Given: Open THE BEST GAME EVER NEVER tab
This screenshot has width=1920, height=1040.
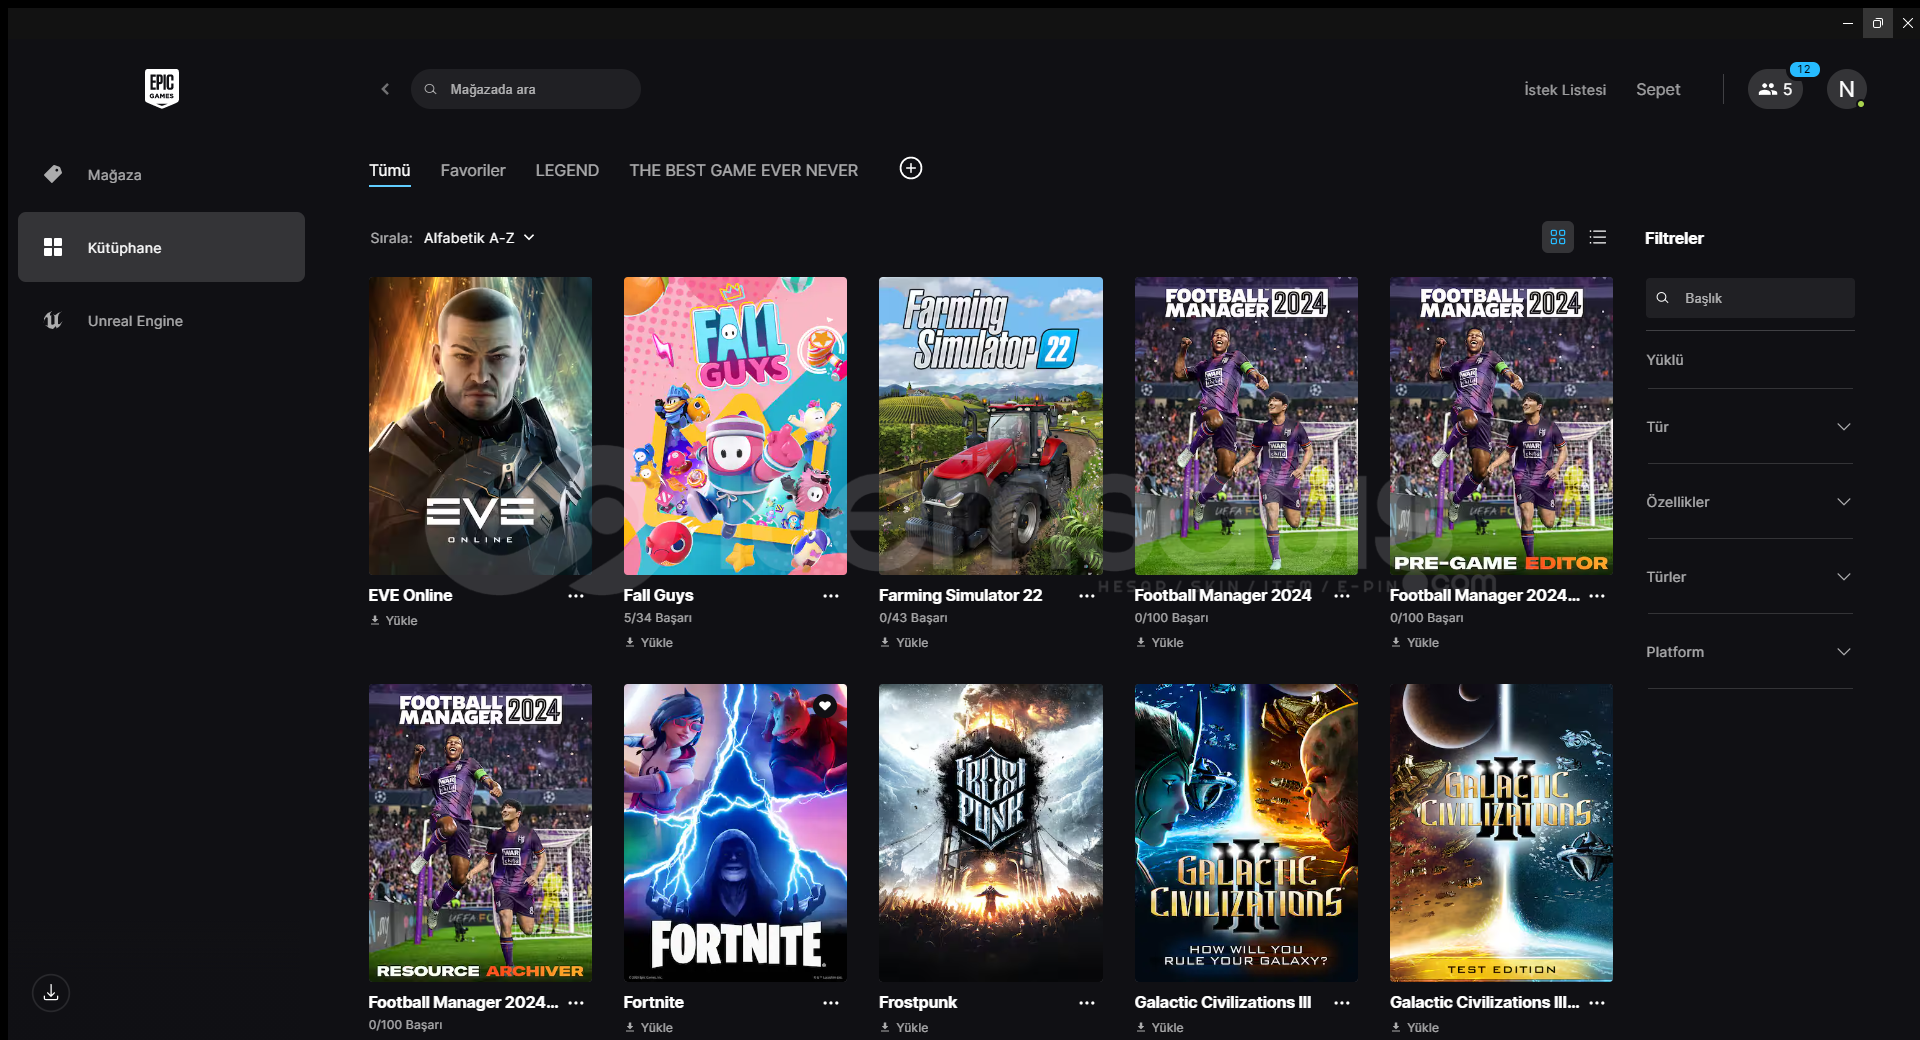Looking at the screenshot, I should click(743, 170).
